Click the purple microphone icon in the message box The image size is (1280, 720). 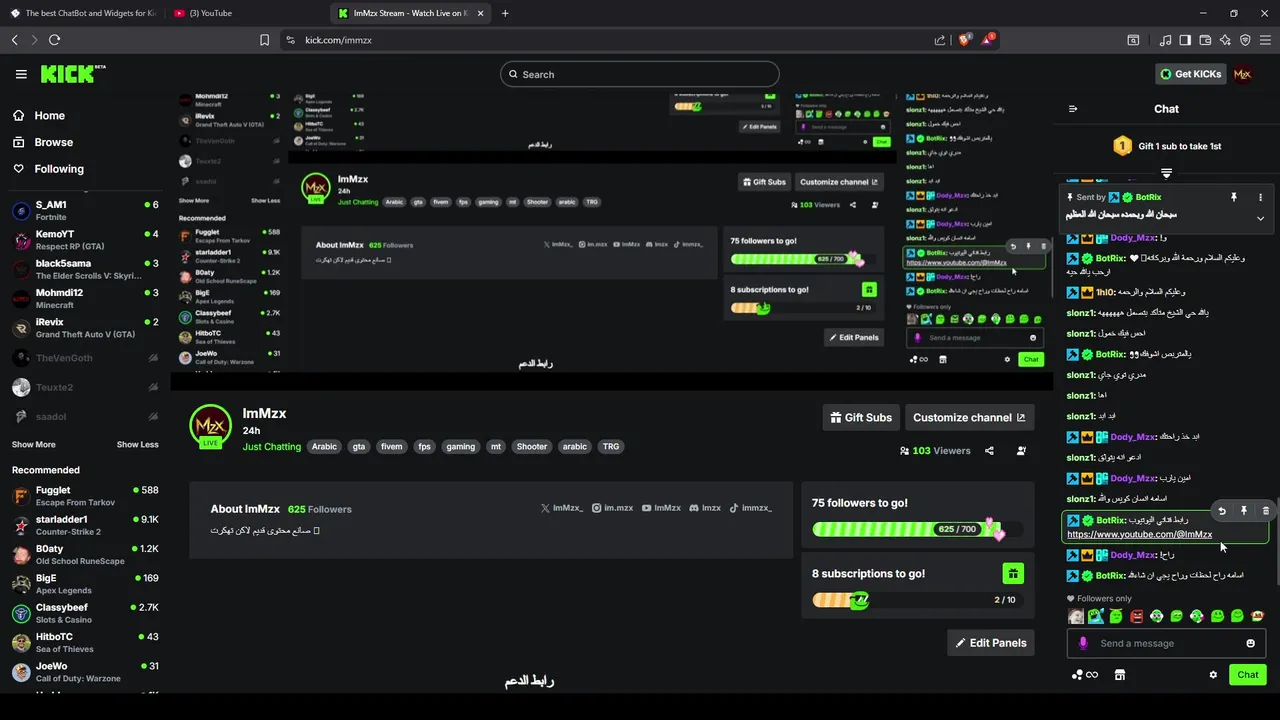click(1083, 643)
